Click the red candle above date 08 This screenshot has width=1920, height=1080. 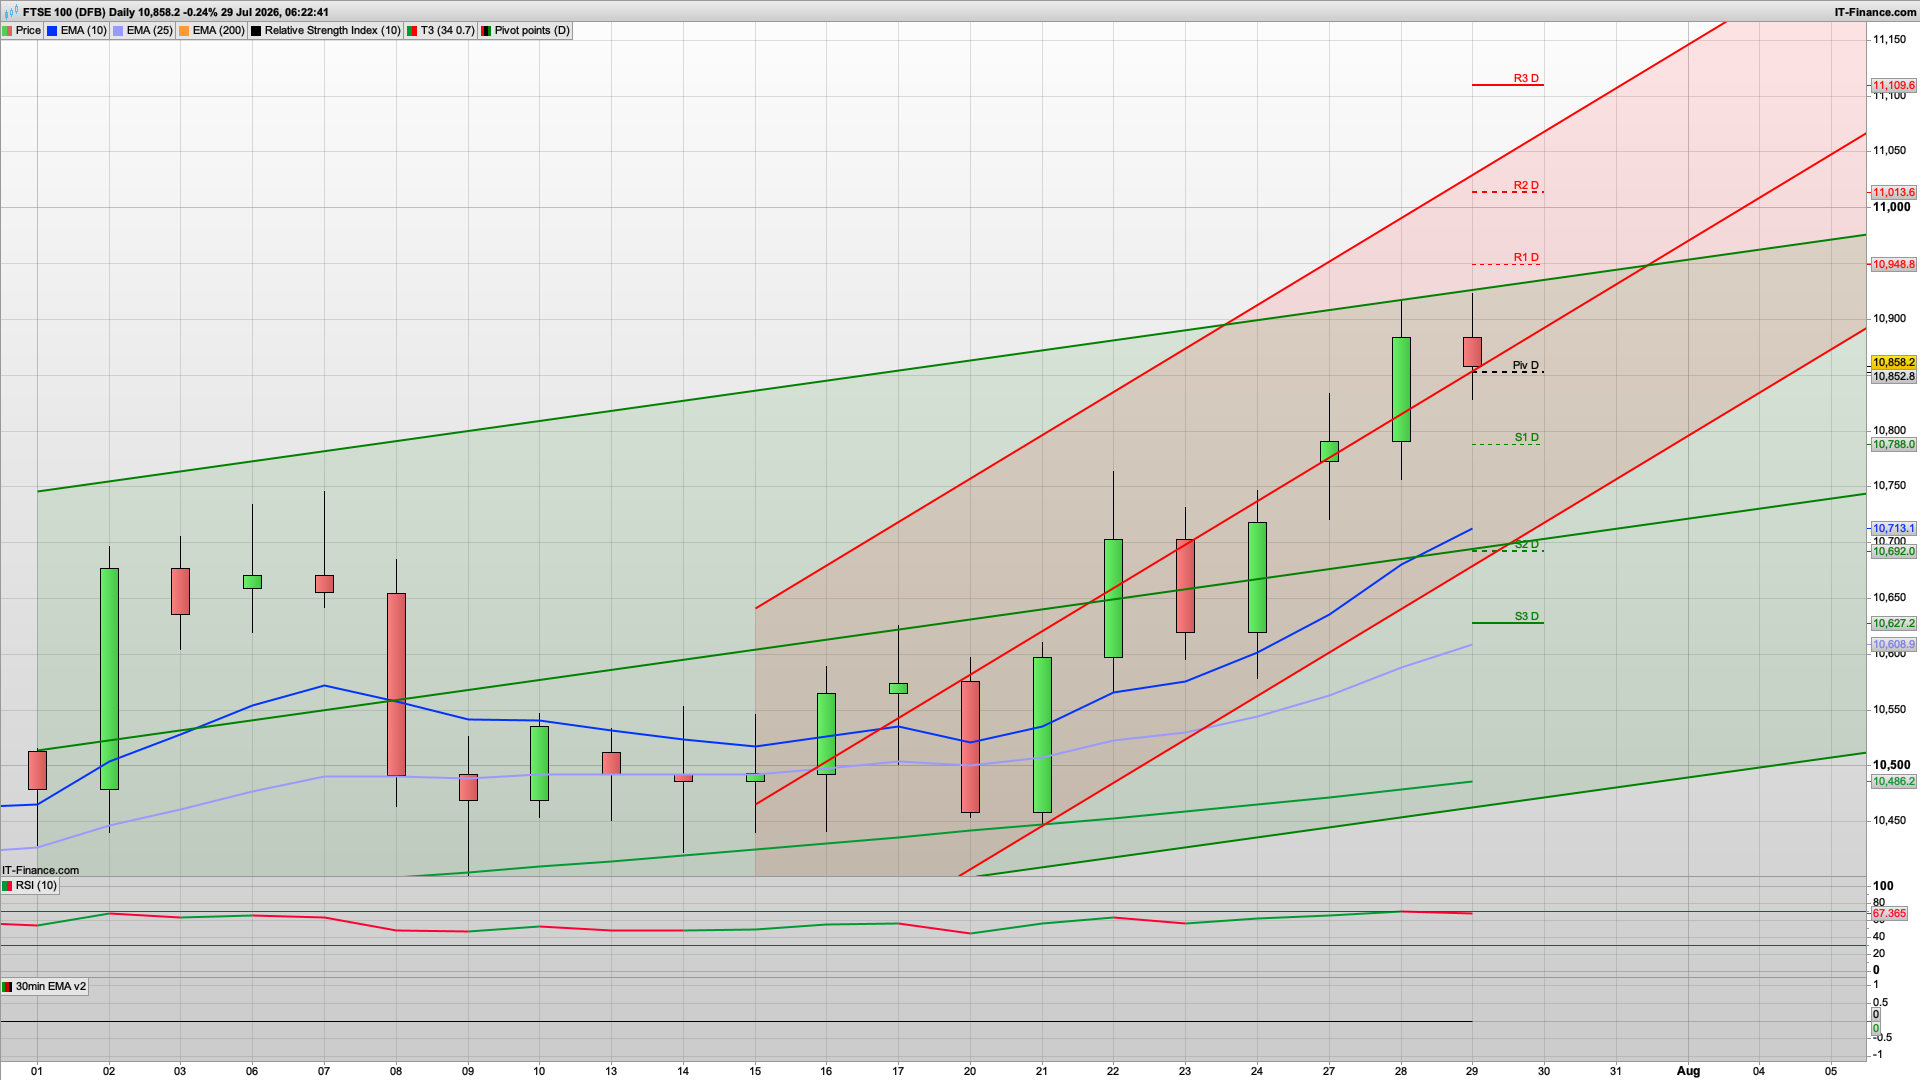click(x=396, y=685)
